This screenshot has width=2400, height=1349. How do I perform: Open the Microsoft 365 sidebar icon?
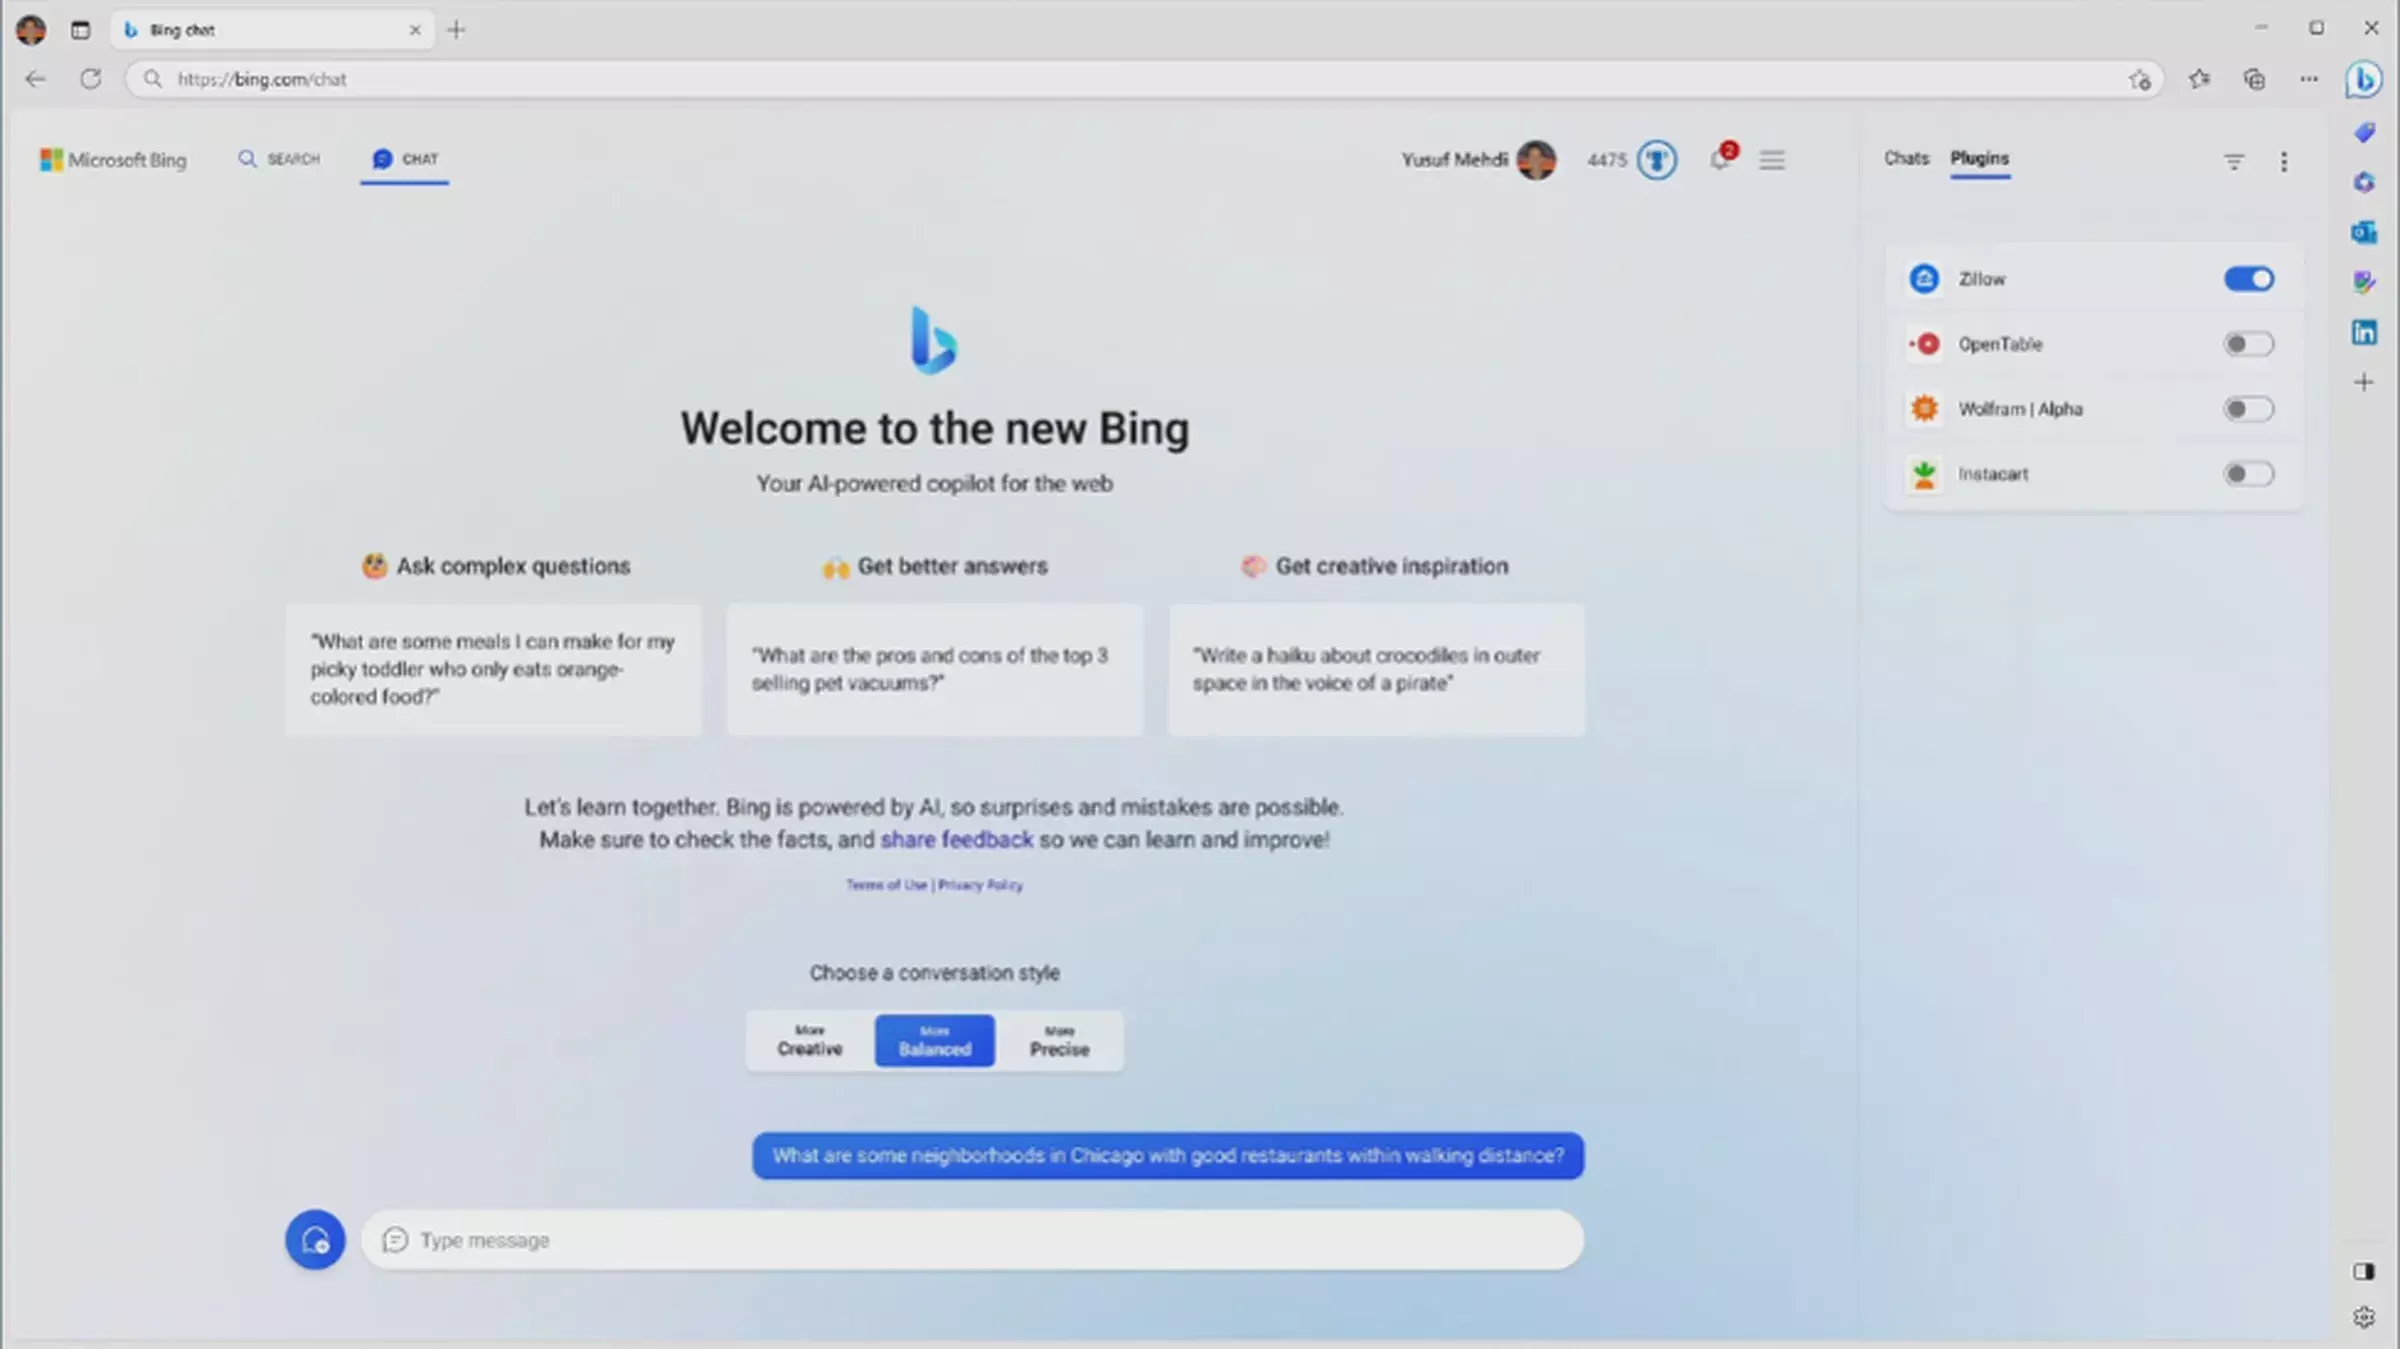tap(2364, 182)
